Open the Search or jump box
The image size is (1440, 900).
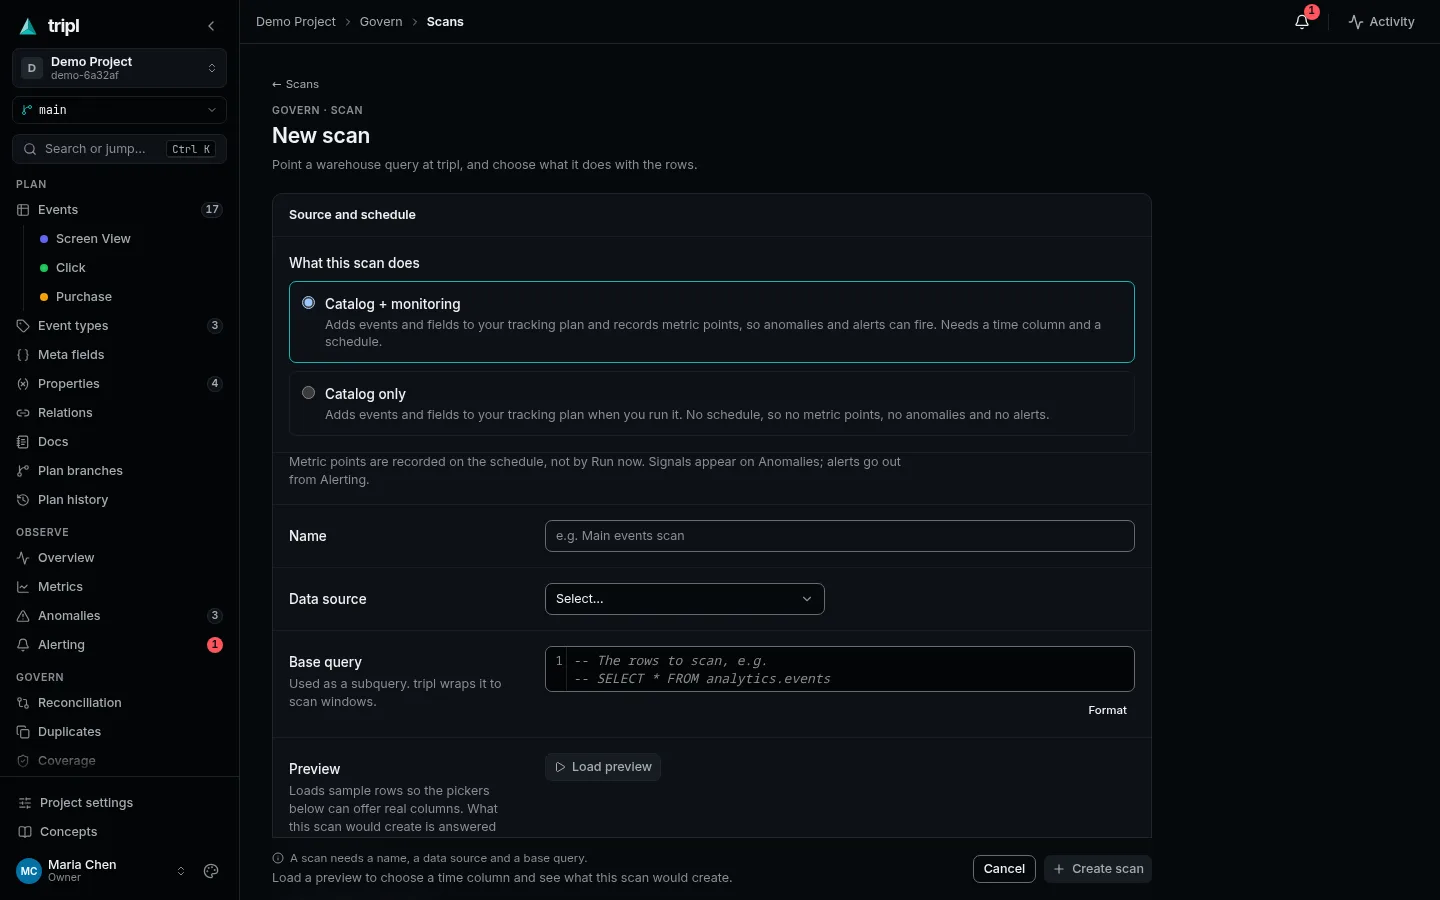pyautogui.click(x=119, y=149)
